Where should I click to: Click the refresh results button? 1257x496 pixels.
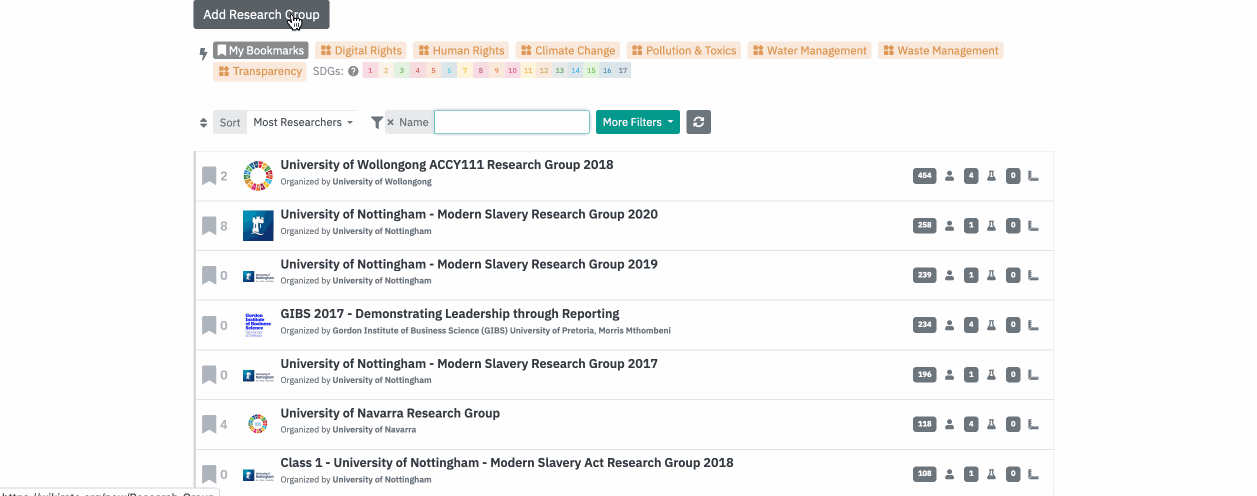[x=699, y=122]
